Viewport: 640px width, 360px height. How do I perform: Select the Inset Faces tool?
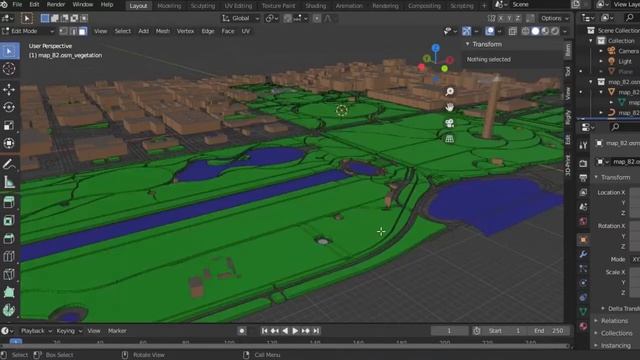[9, 238]
